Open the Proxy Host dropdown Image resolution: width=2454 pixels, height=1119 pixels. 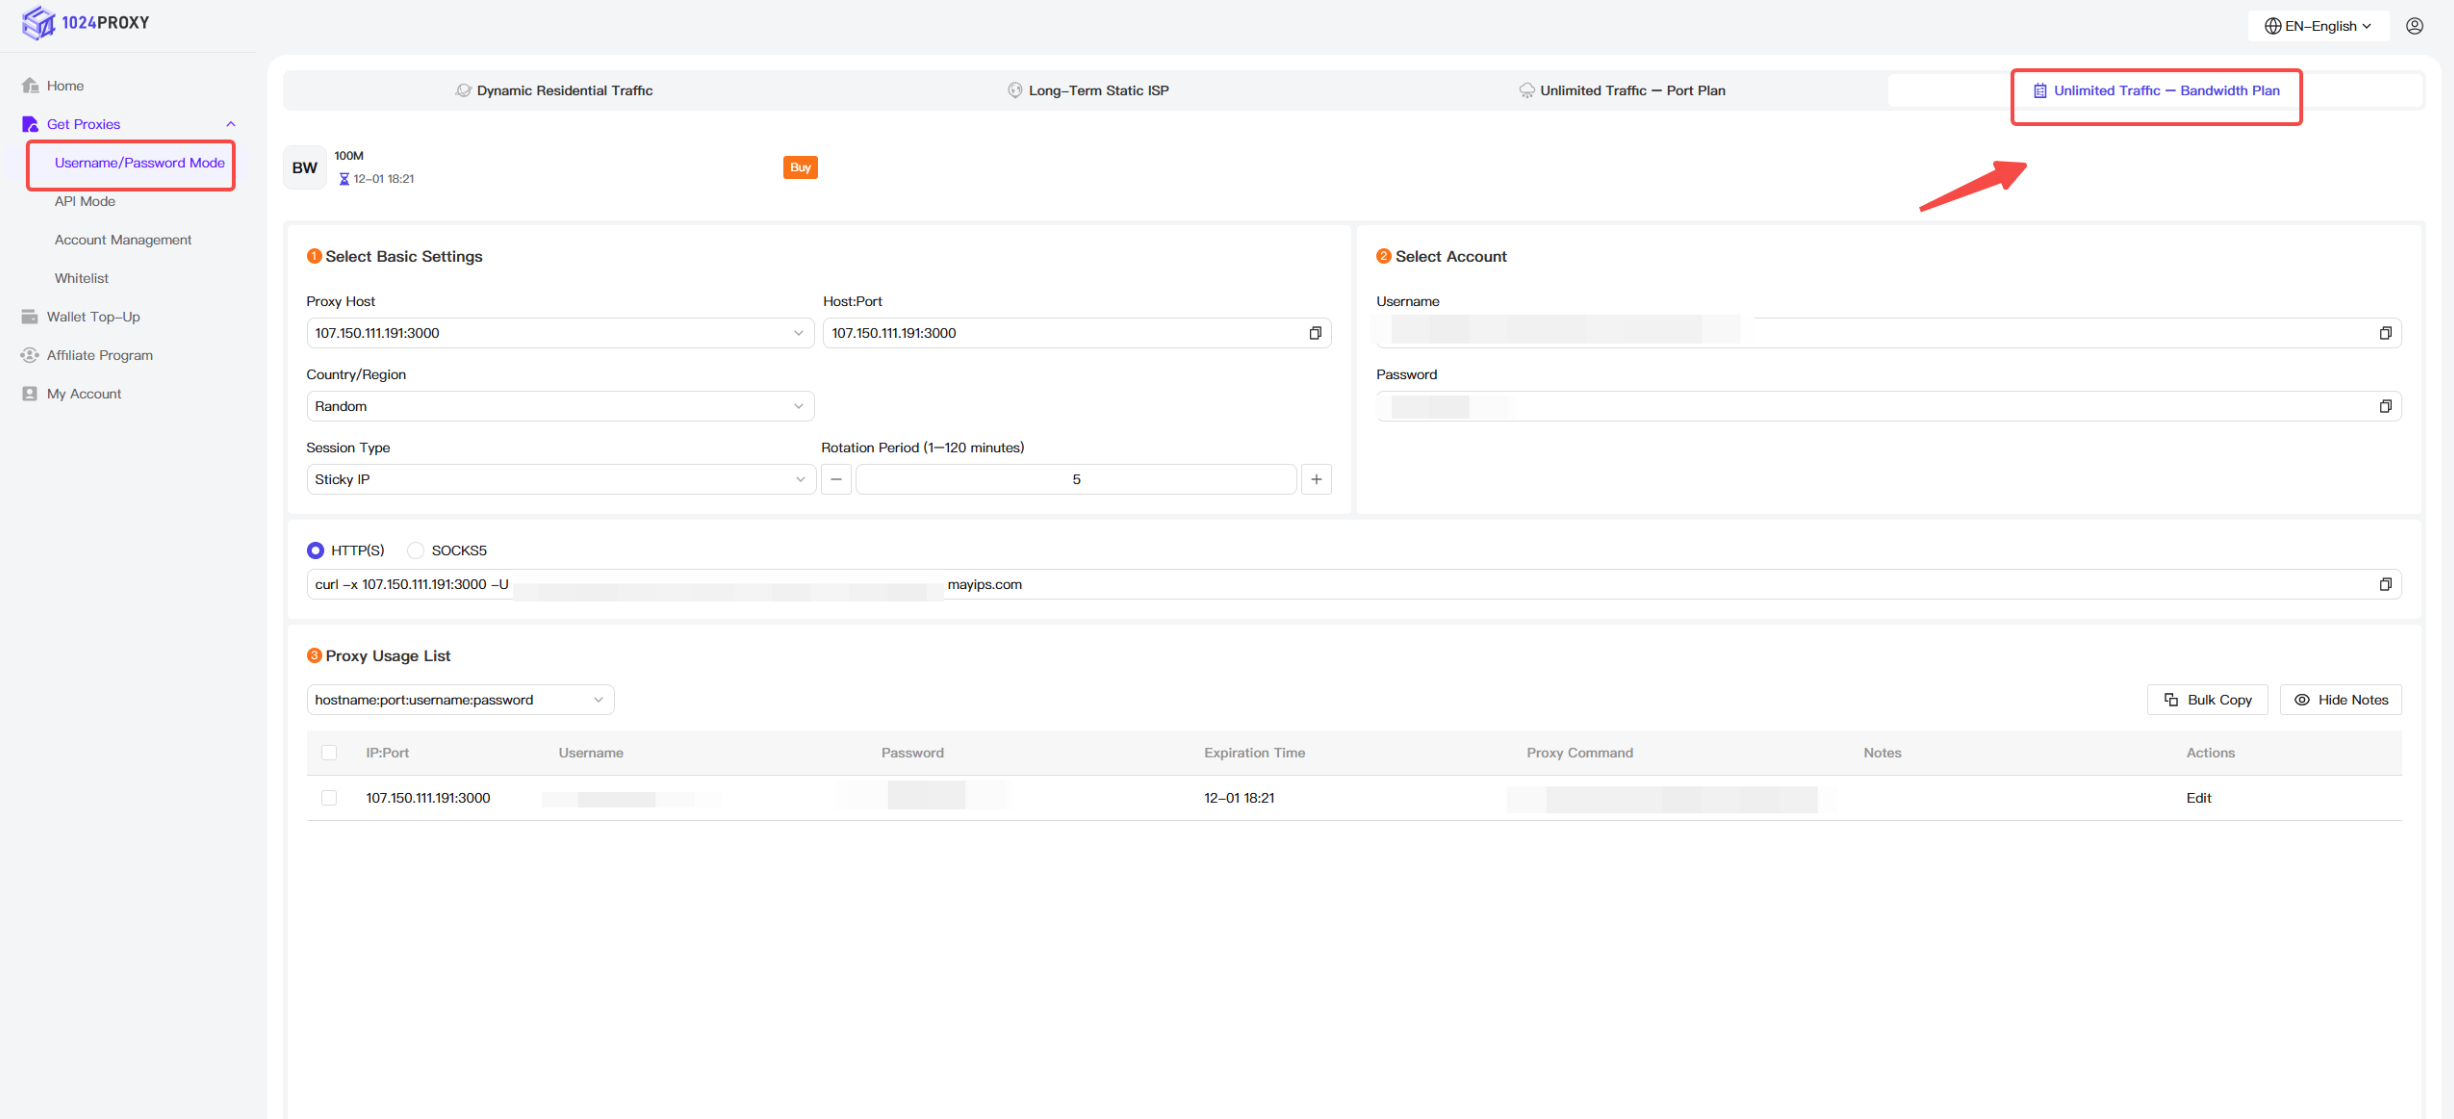tap(559, 333)
